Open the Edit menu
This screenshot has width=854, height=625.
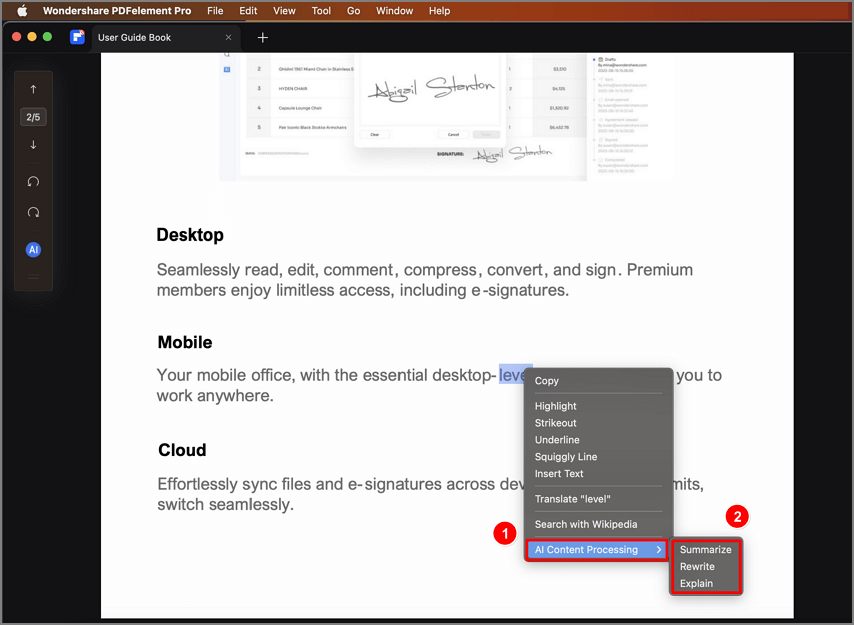point(248,10)
